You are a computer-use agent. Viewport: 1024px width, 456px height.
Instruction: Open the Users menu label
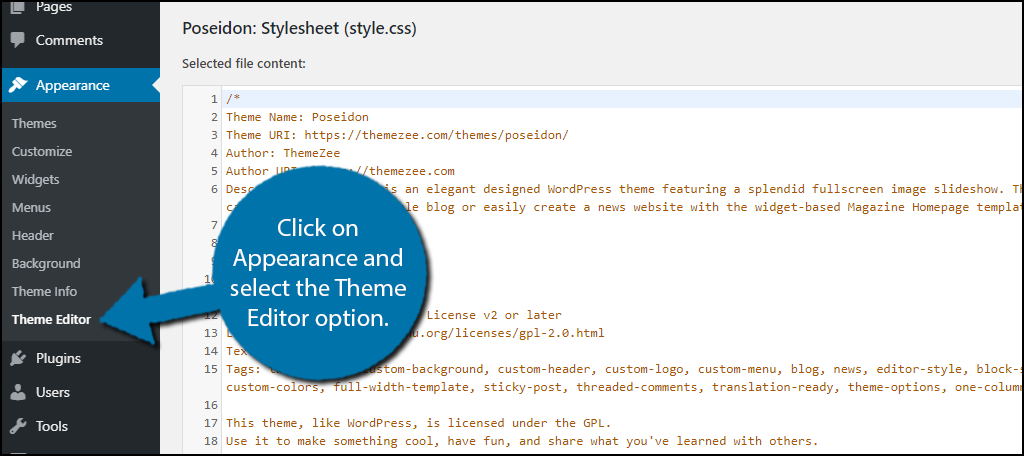coord(53,392)
